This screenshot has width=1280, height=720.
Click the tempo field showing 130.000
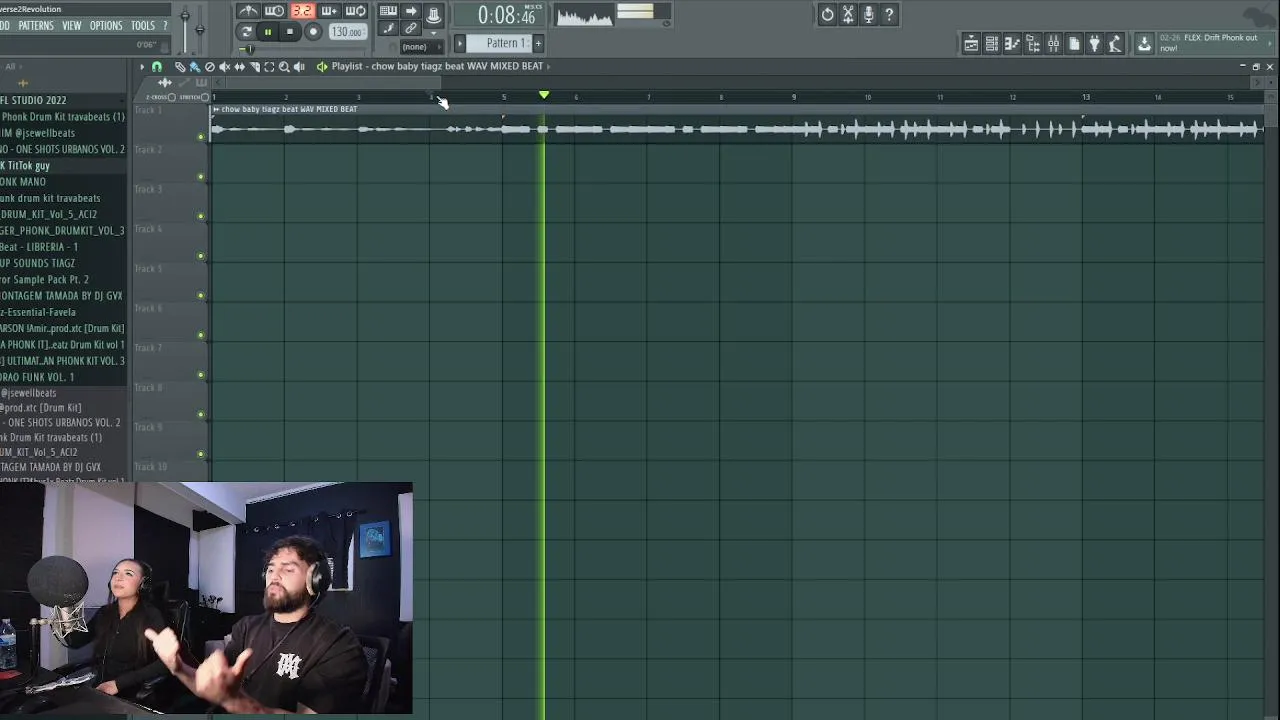pos(347,32)
